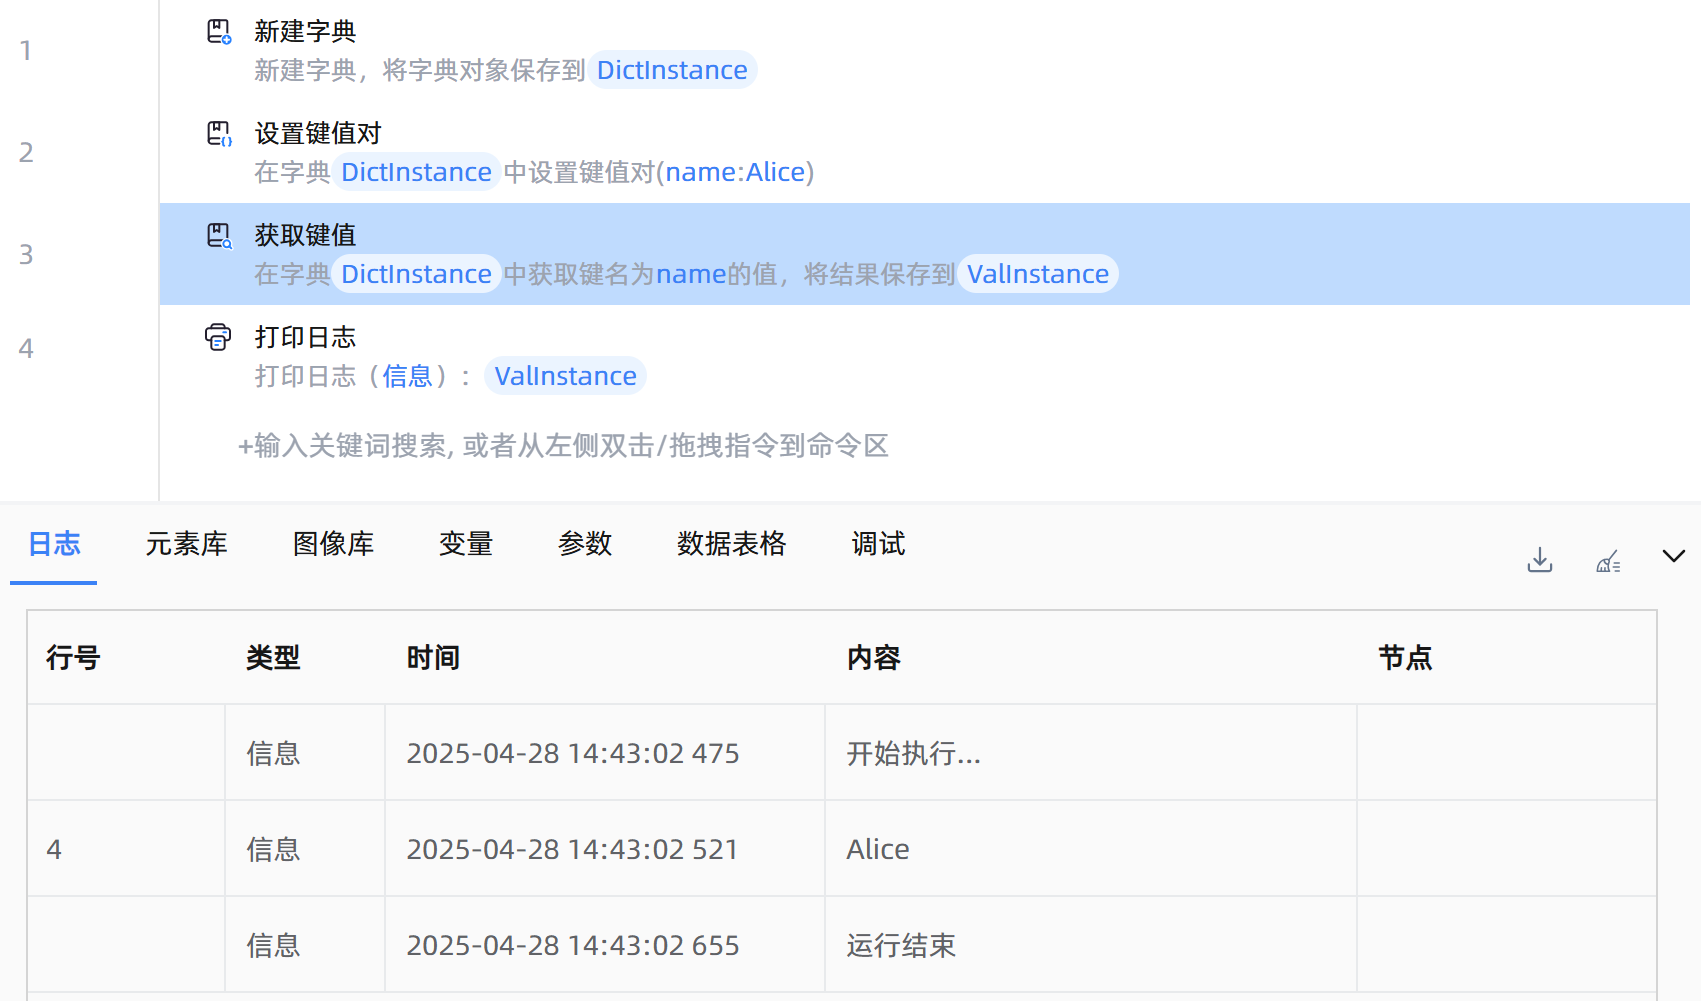Collapse the bottom panel with the chevron

pos(1673,556)
